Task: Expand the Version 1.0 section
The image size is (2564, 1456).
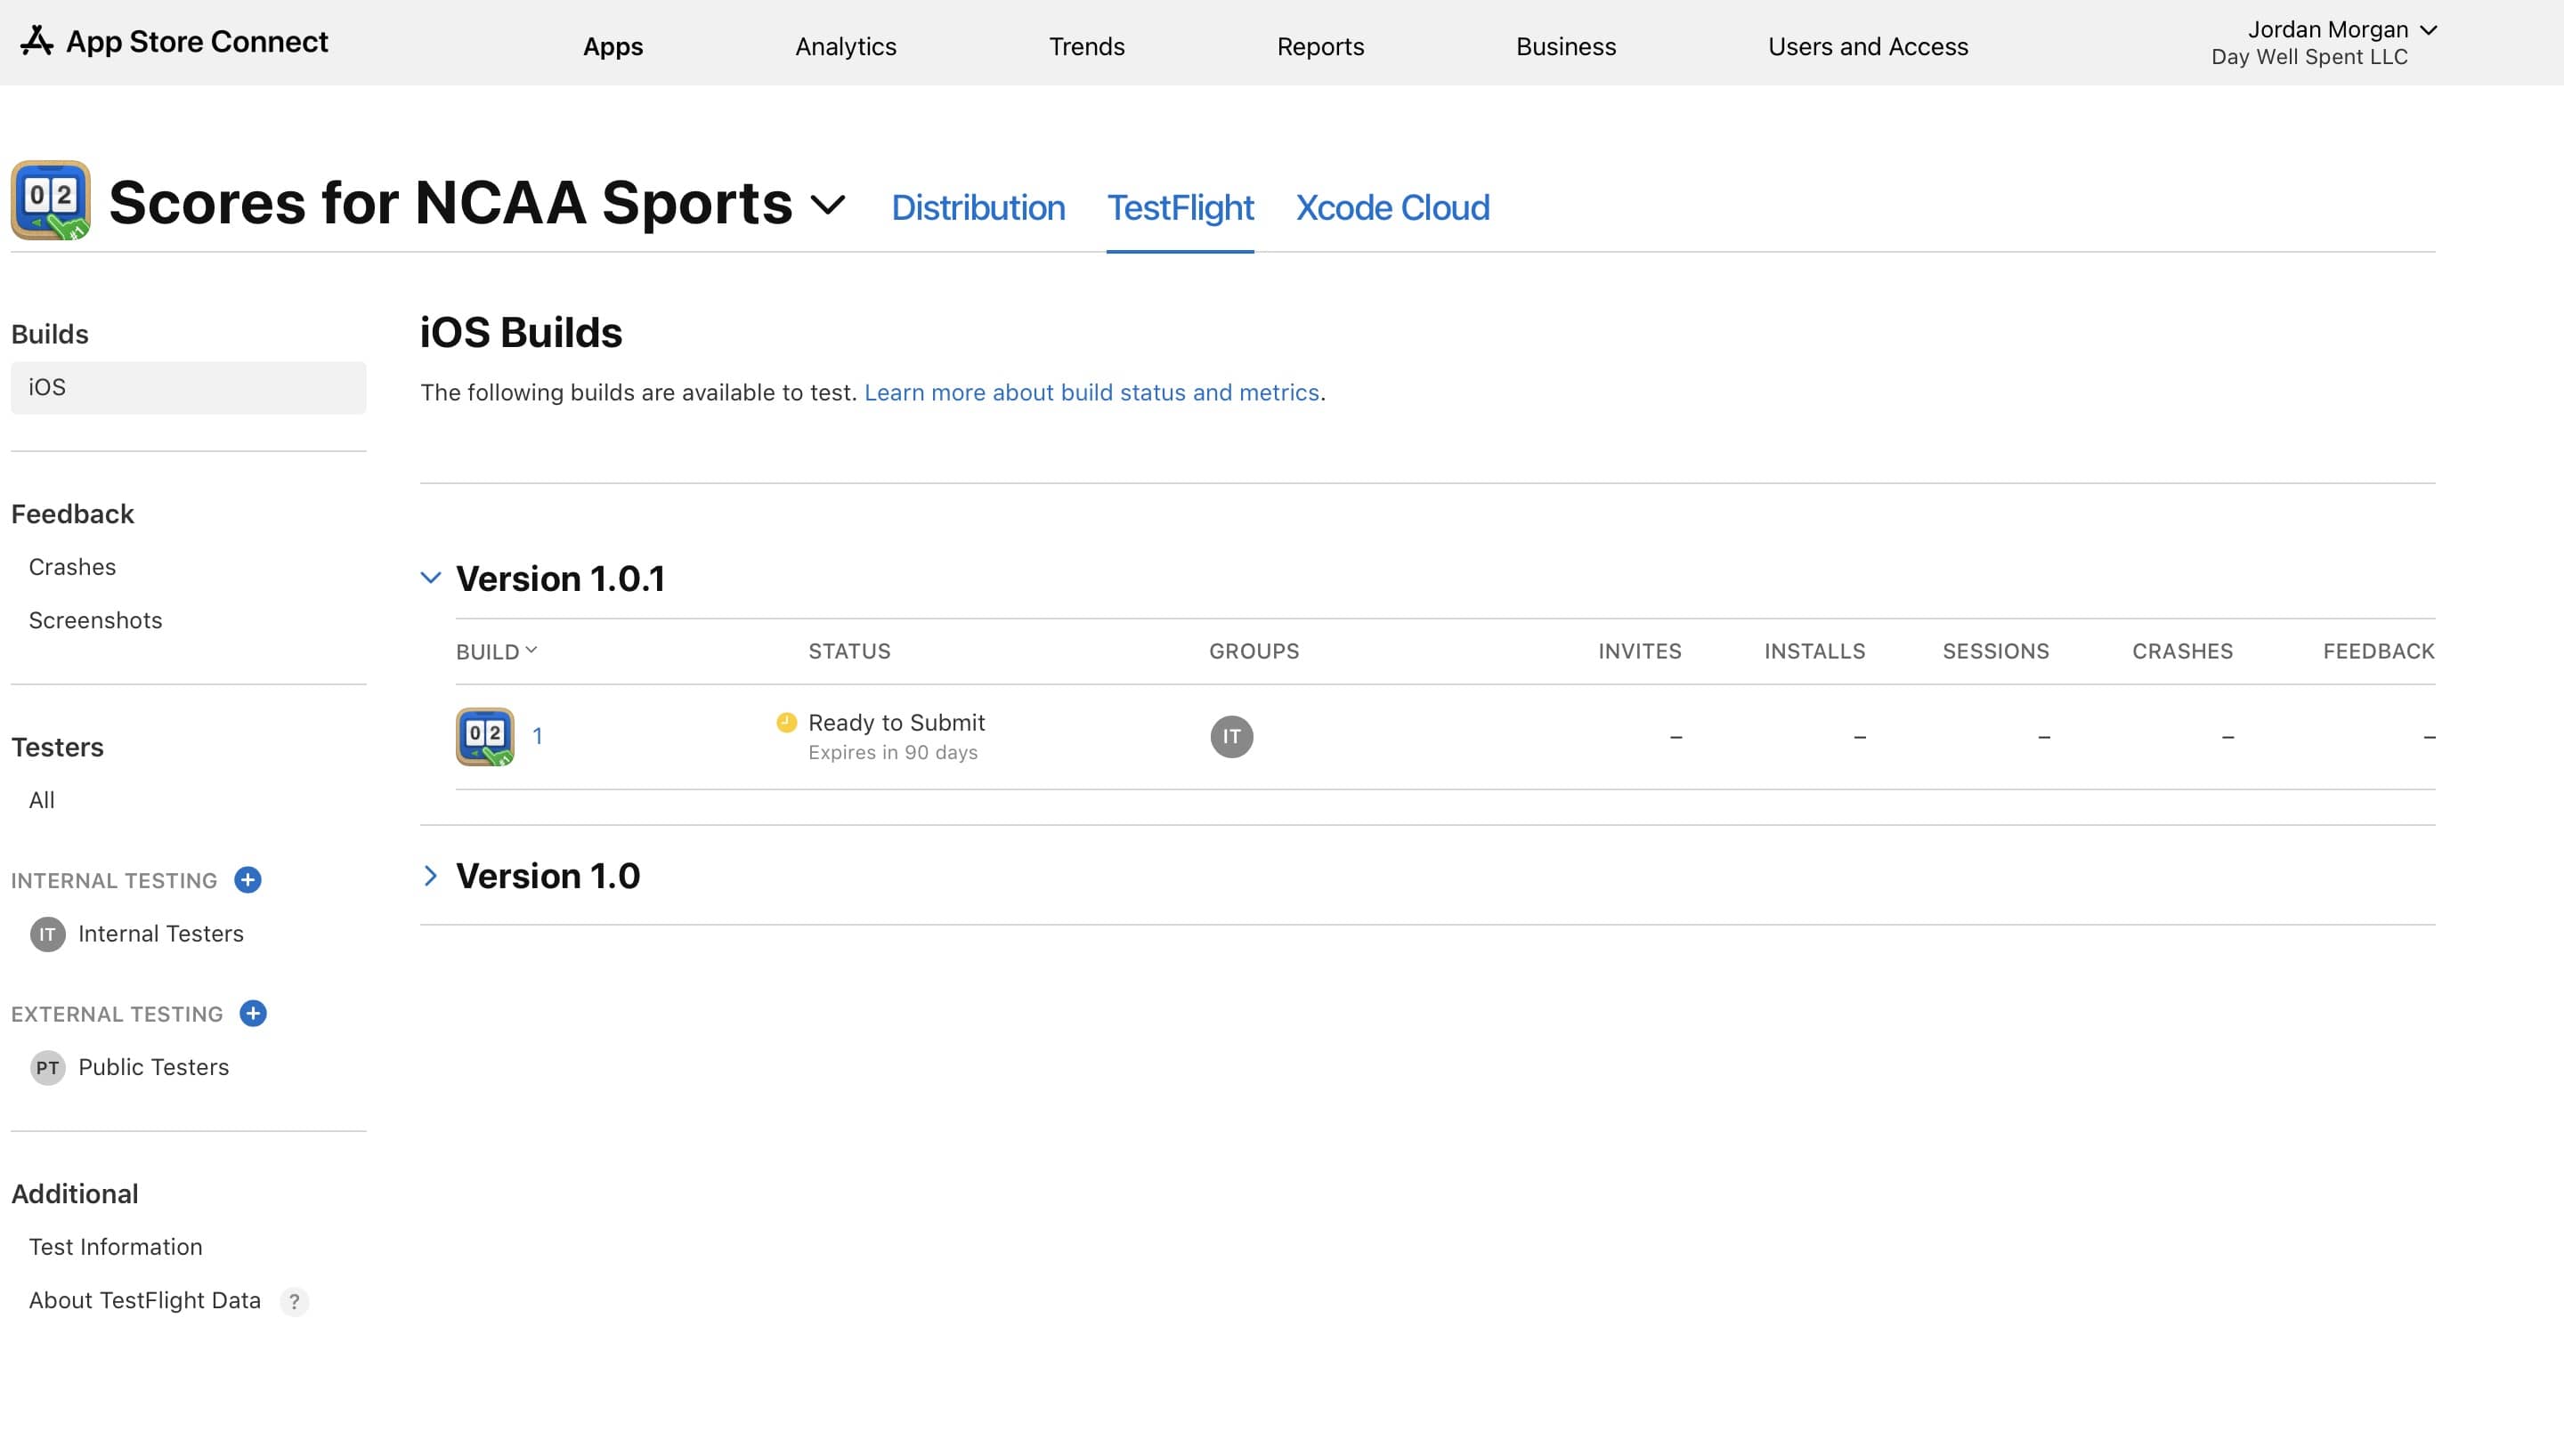Action: pos(431,876)
